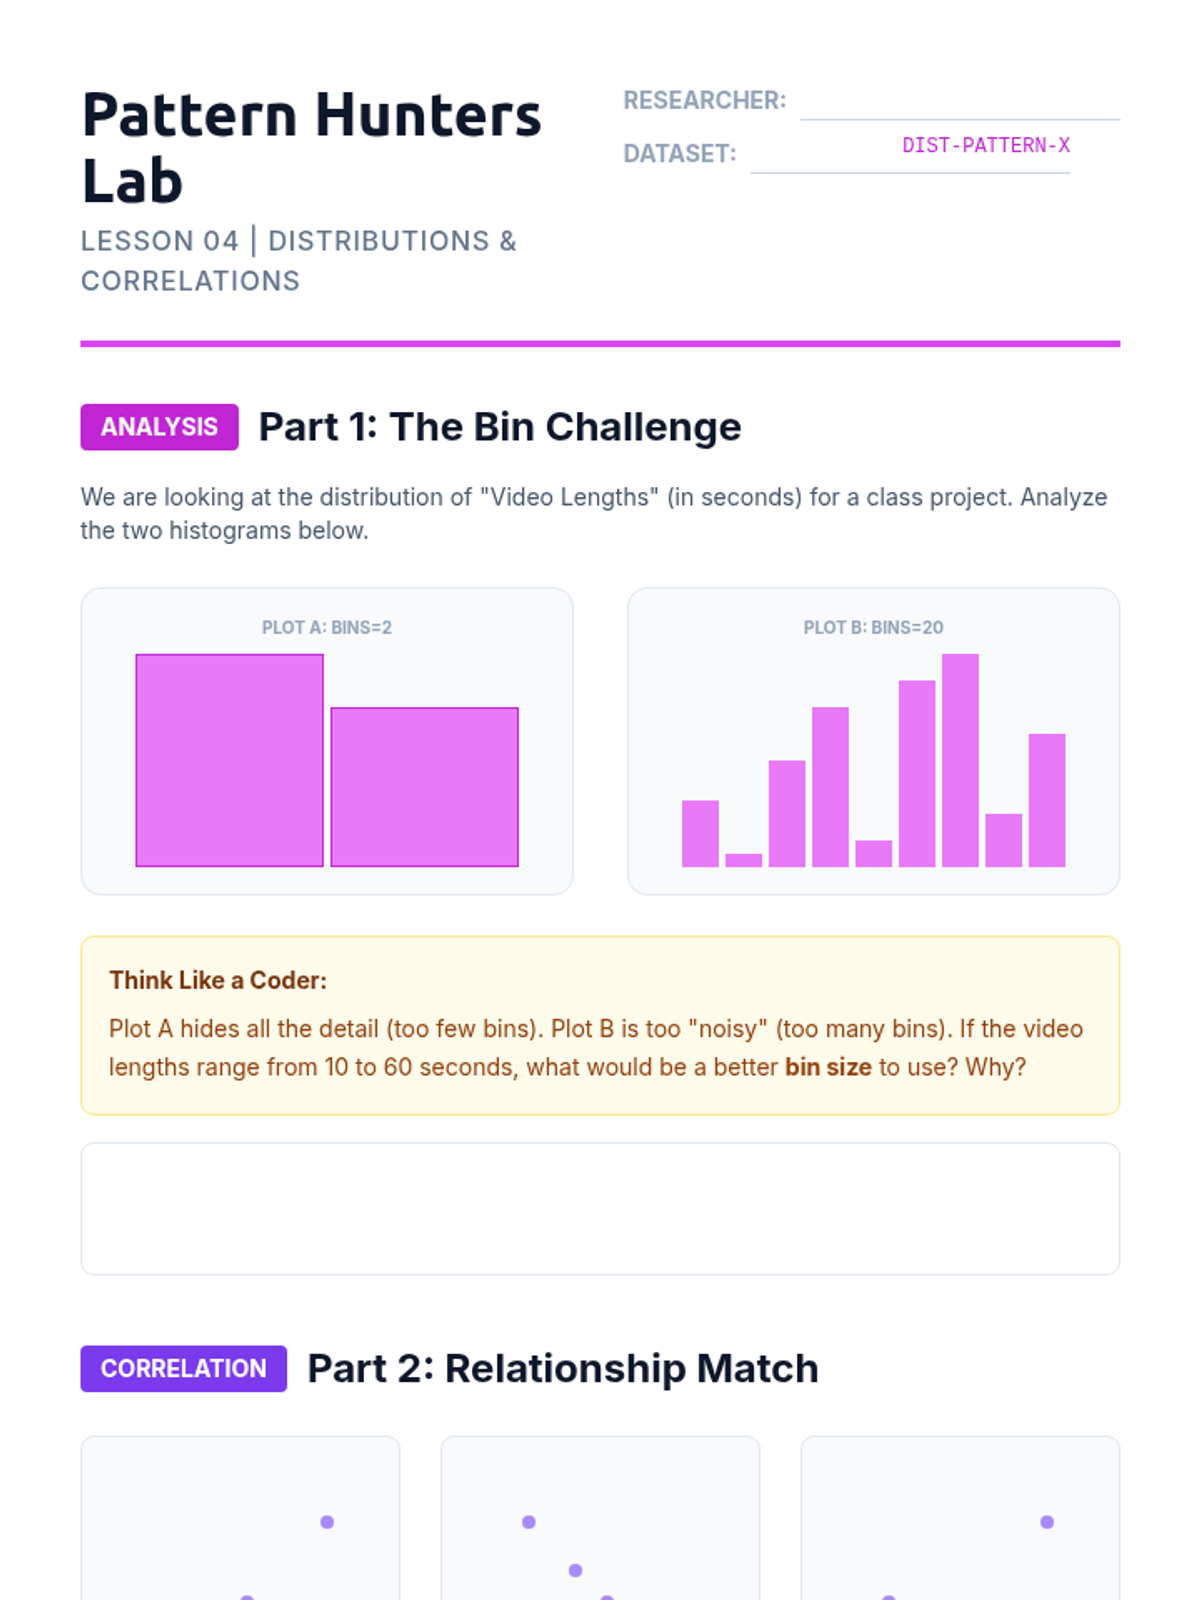Click the CORRELATION badge

pyautogui.click(x=184, y=1368)
